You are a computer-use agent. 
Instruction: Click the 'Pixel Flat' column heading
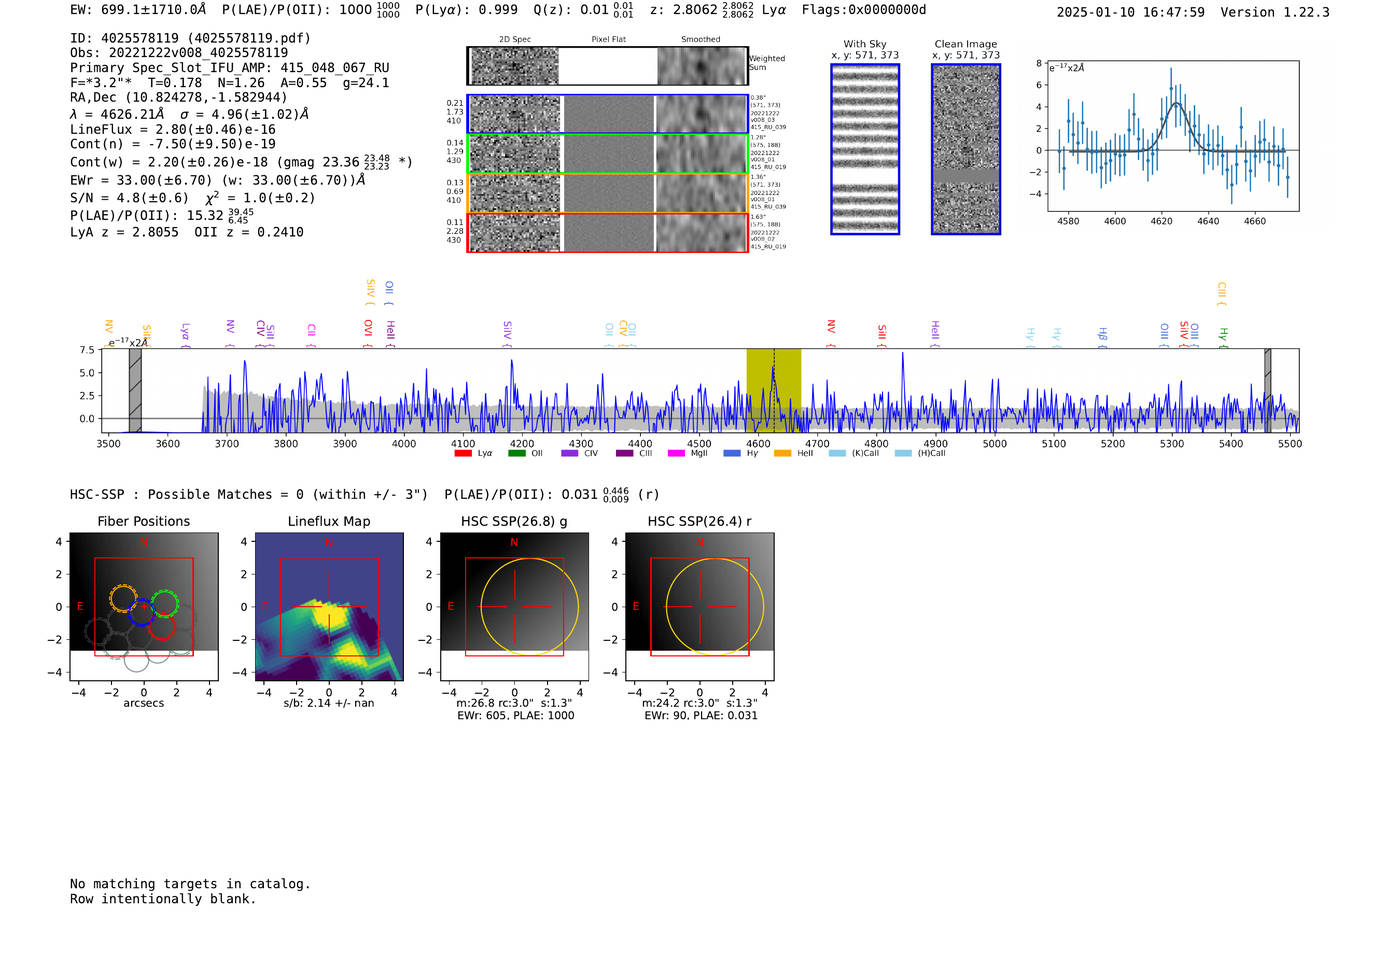click(609, 40)
